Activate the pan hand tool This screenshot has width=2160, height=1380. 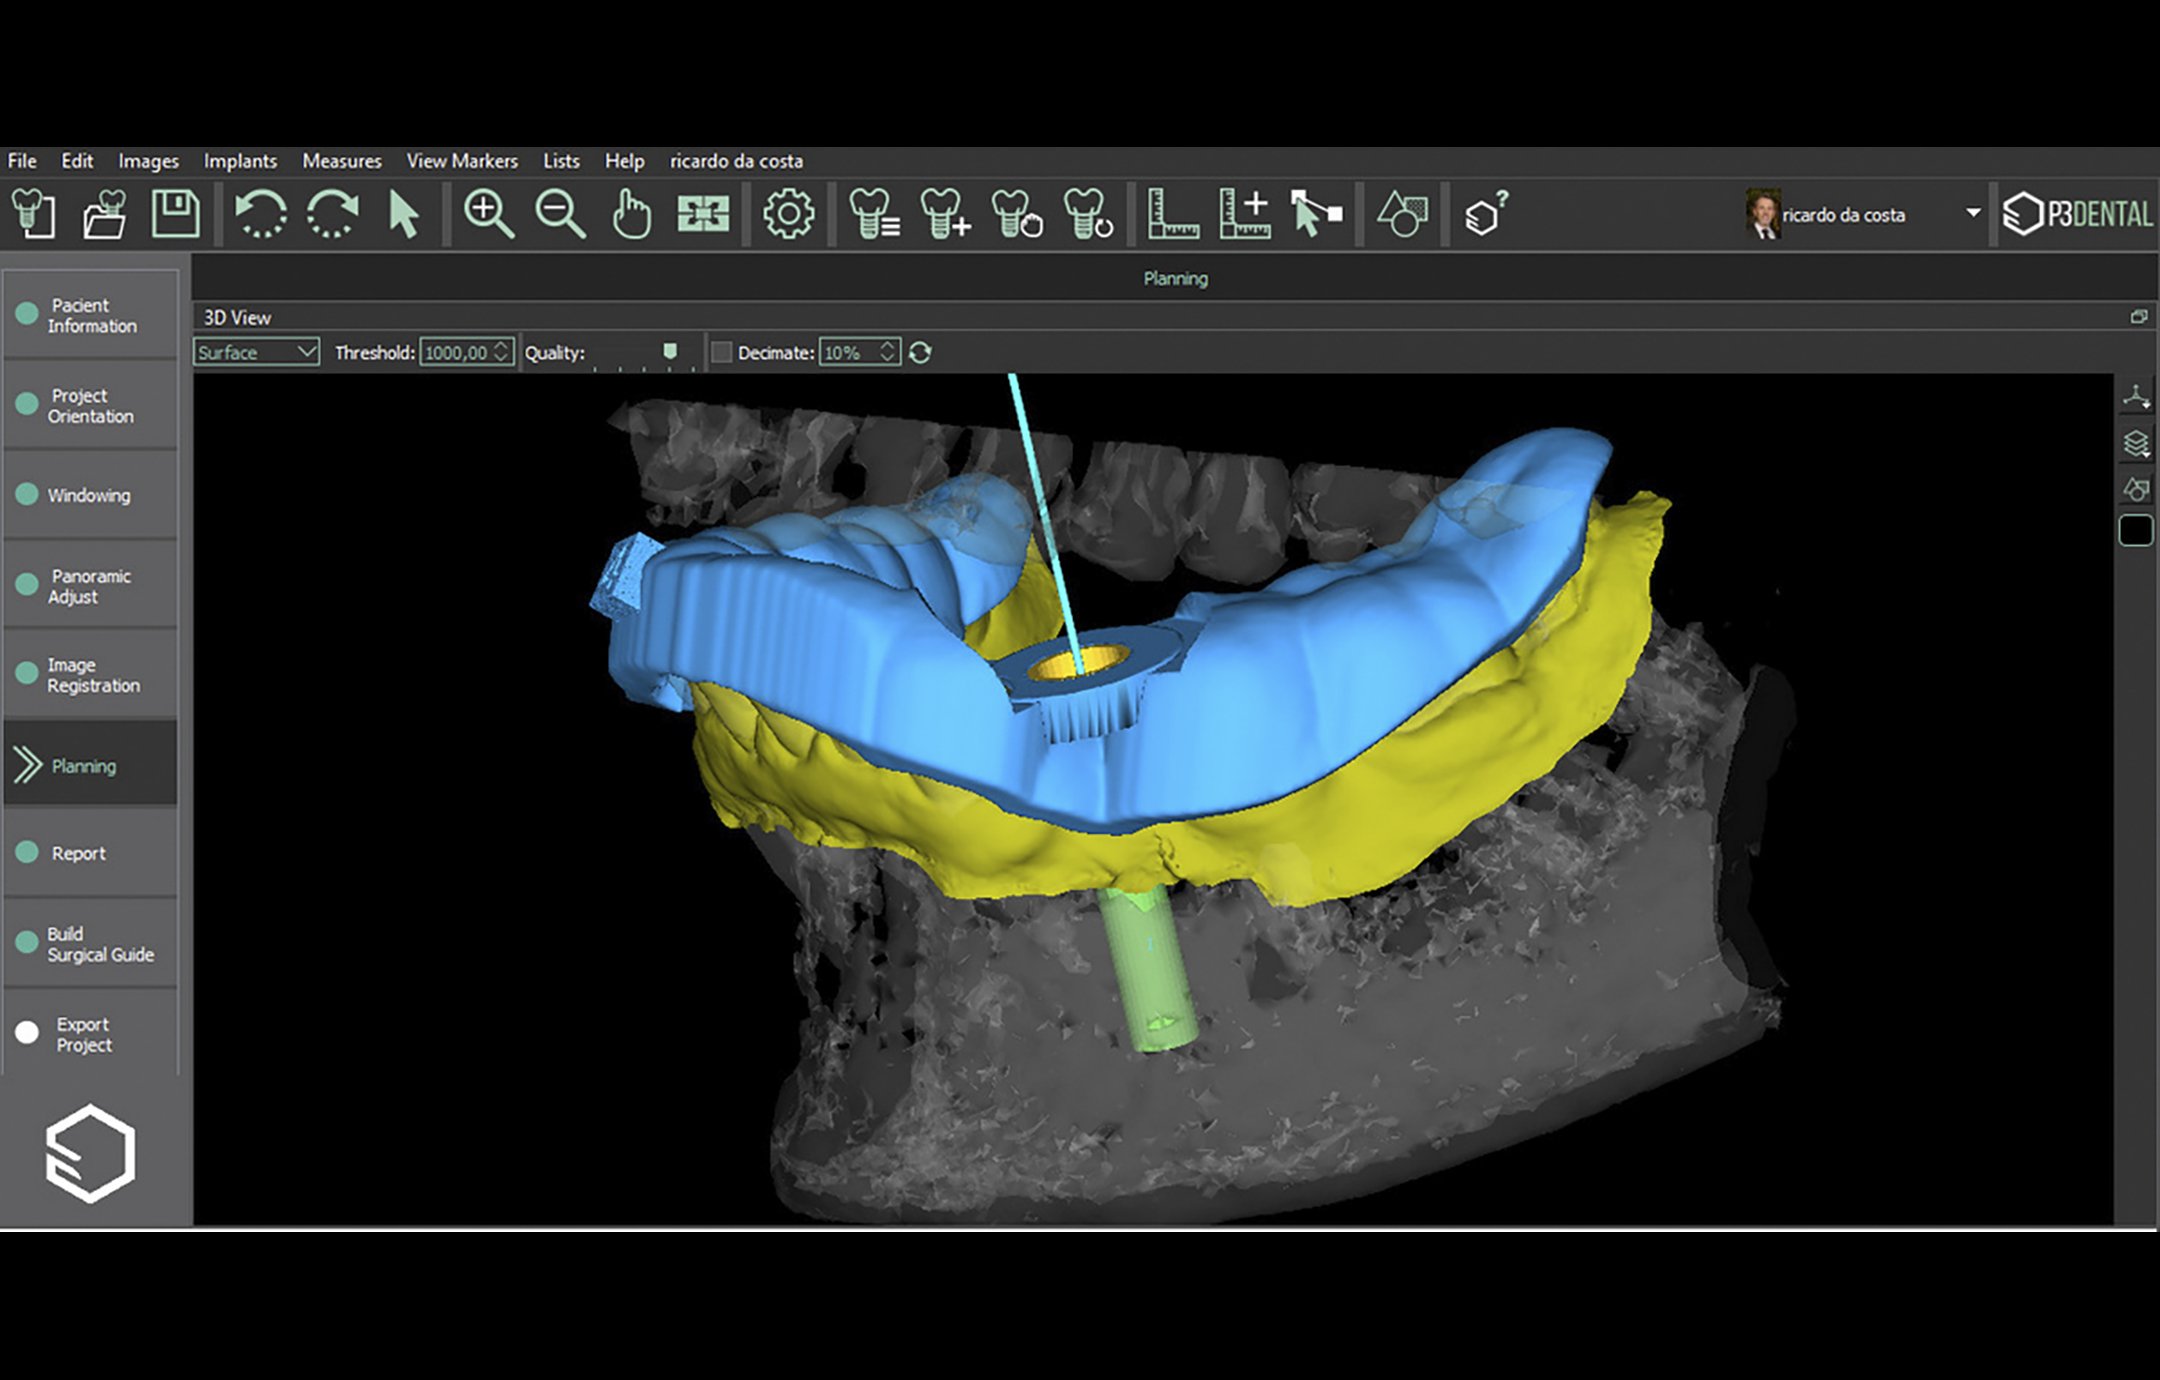(631, 214)
